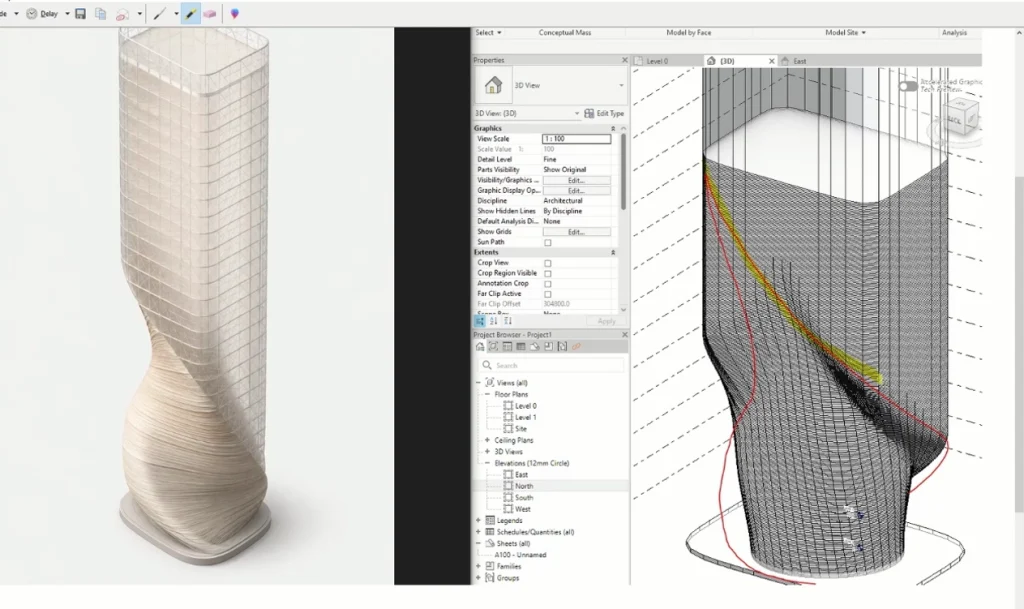Click the sheets icon in Project Browser toolbar

coord(535,347)
